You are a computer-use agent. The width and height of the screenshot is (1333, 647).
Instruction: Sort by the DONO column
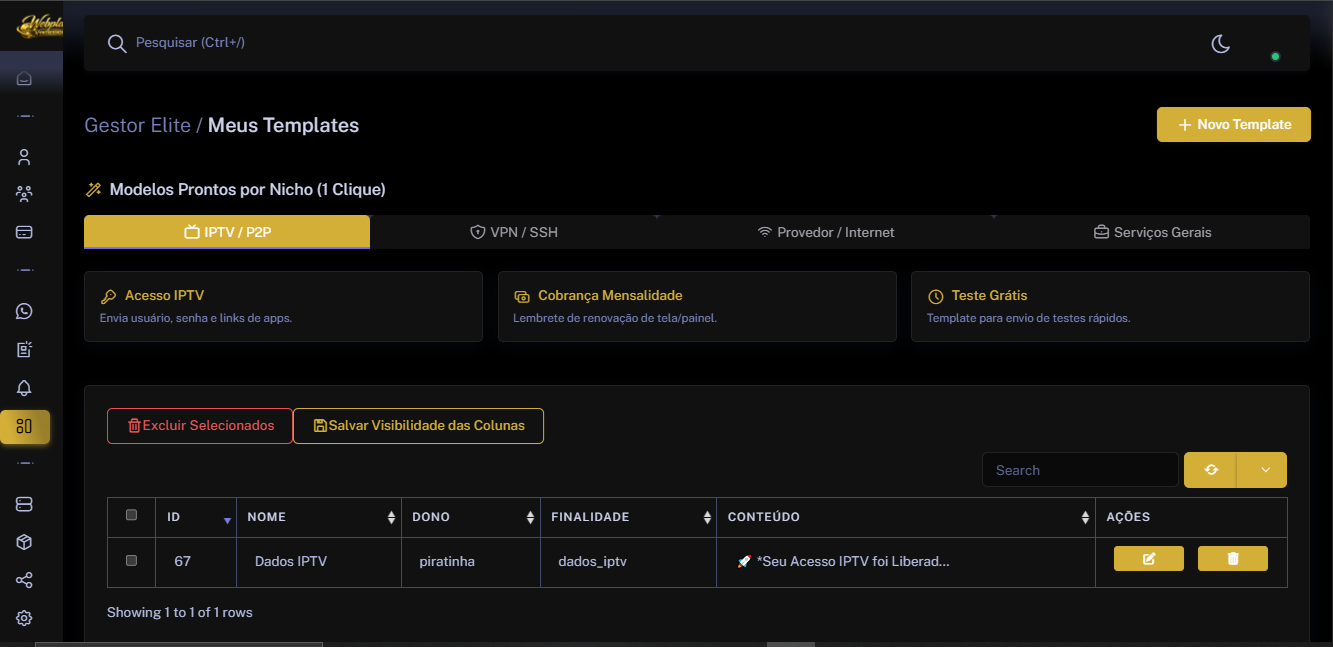click(471, 517)
